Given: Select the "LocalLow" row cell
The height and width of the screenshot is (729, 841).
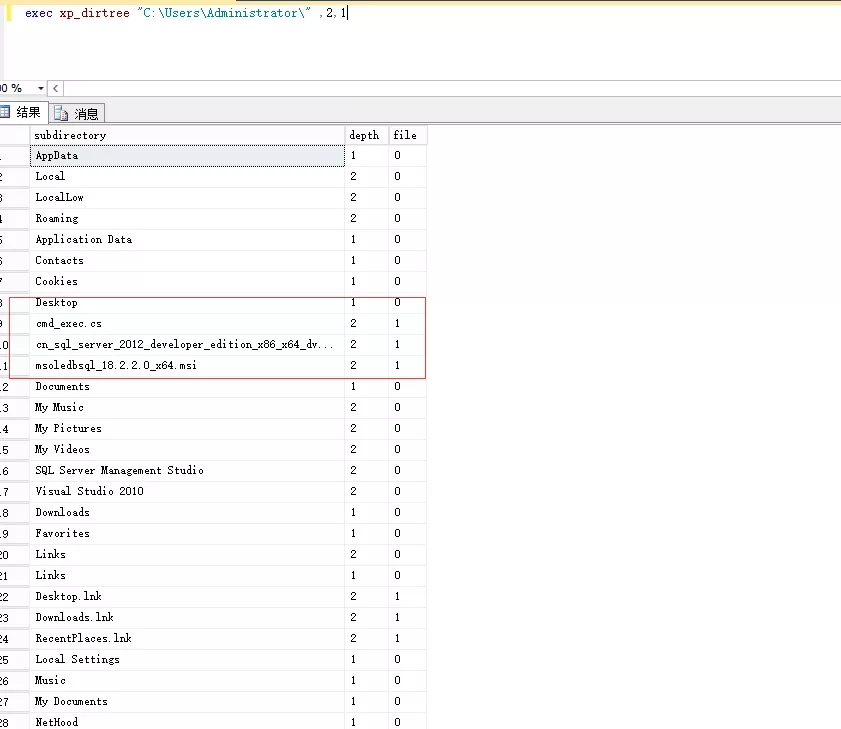Looking at the screenshot, I should [187, 197].
